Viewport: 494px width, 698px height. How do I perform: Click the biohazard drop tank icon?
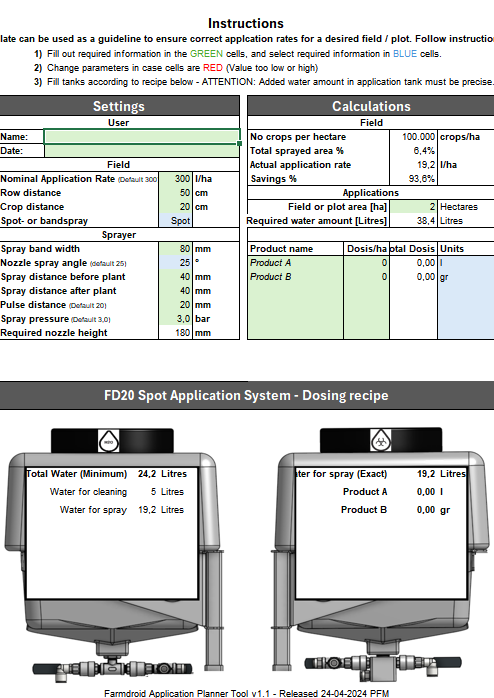point(381,441)
